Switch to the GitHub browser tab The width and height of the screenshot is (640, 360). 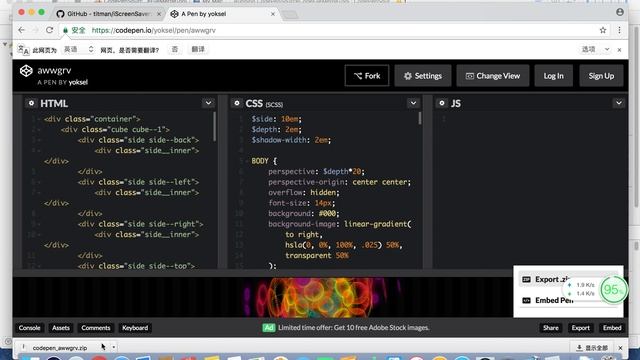pyautogui.click(x=108, y=14)
